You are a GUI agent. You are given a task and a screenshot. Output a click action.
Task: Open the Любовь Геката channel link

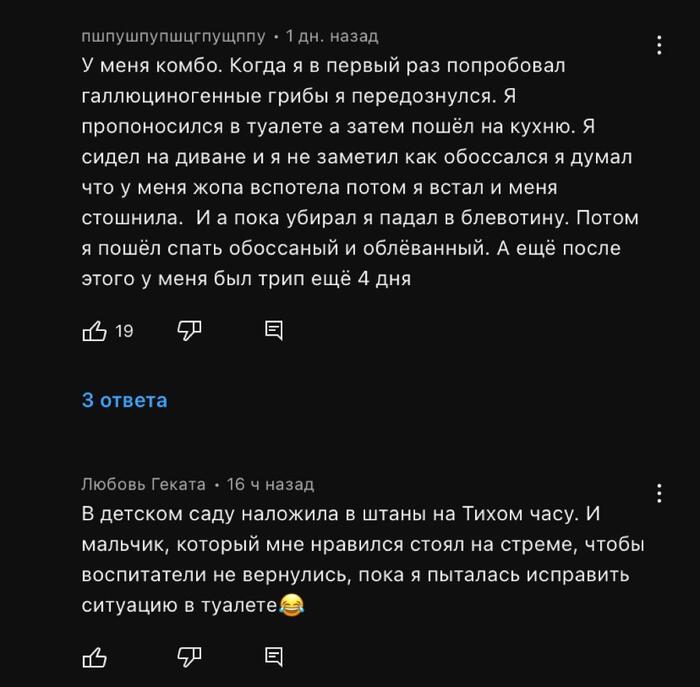click(x=143, y=485)
